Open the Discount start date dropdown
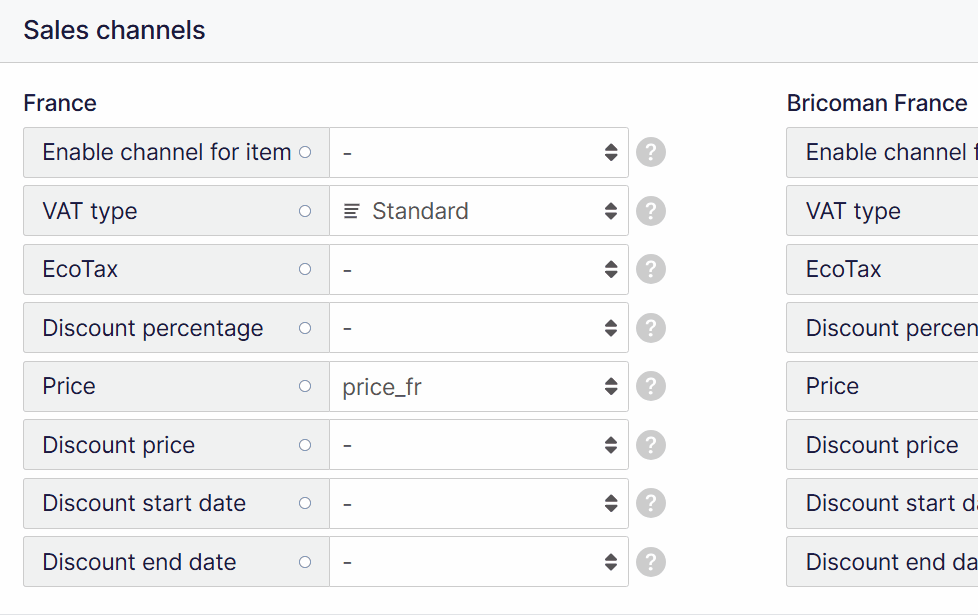The height and width of the screenshot is (615, 978). 479,503
